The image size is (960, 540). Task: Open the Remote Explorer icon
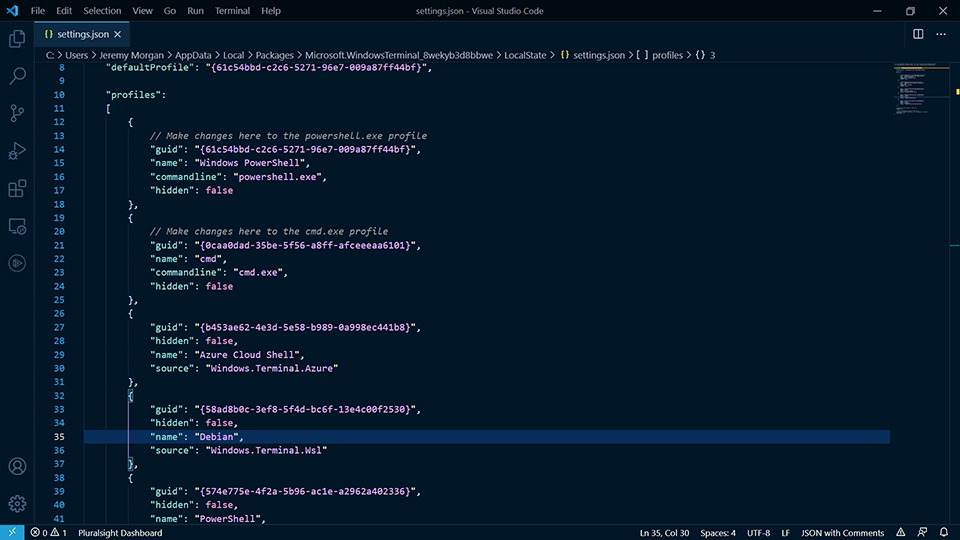coord(17,226)
